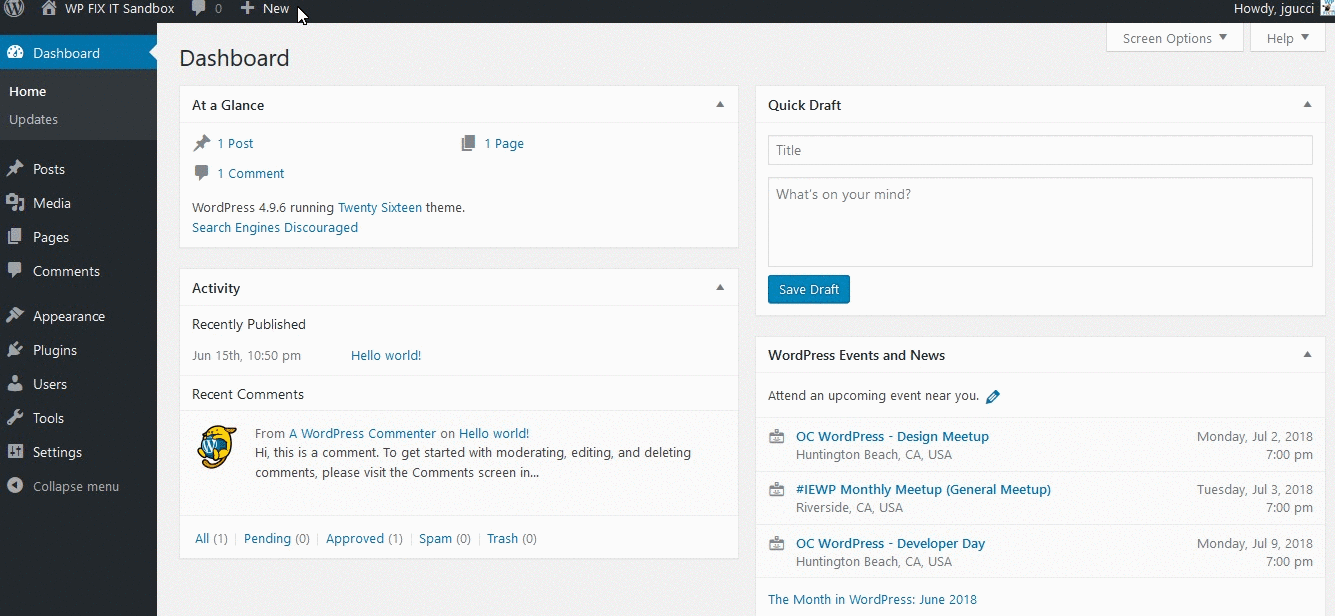Open the New content menu in admin bar
Screen dimensions: 1335x616
click(x=265, y=9)
